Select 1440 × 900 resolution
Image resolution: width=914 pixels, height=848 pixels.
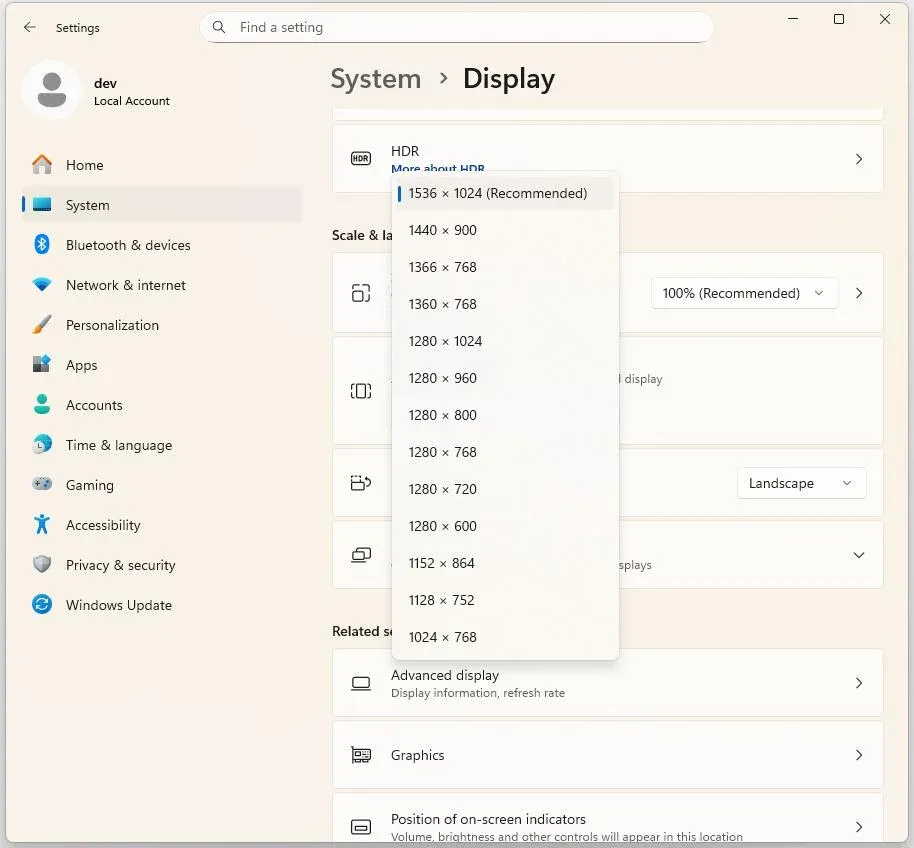505,230
